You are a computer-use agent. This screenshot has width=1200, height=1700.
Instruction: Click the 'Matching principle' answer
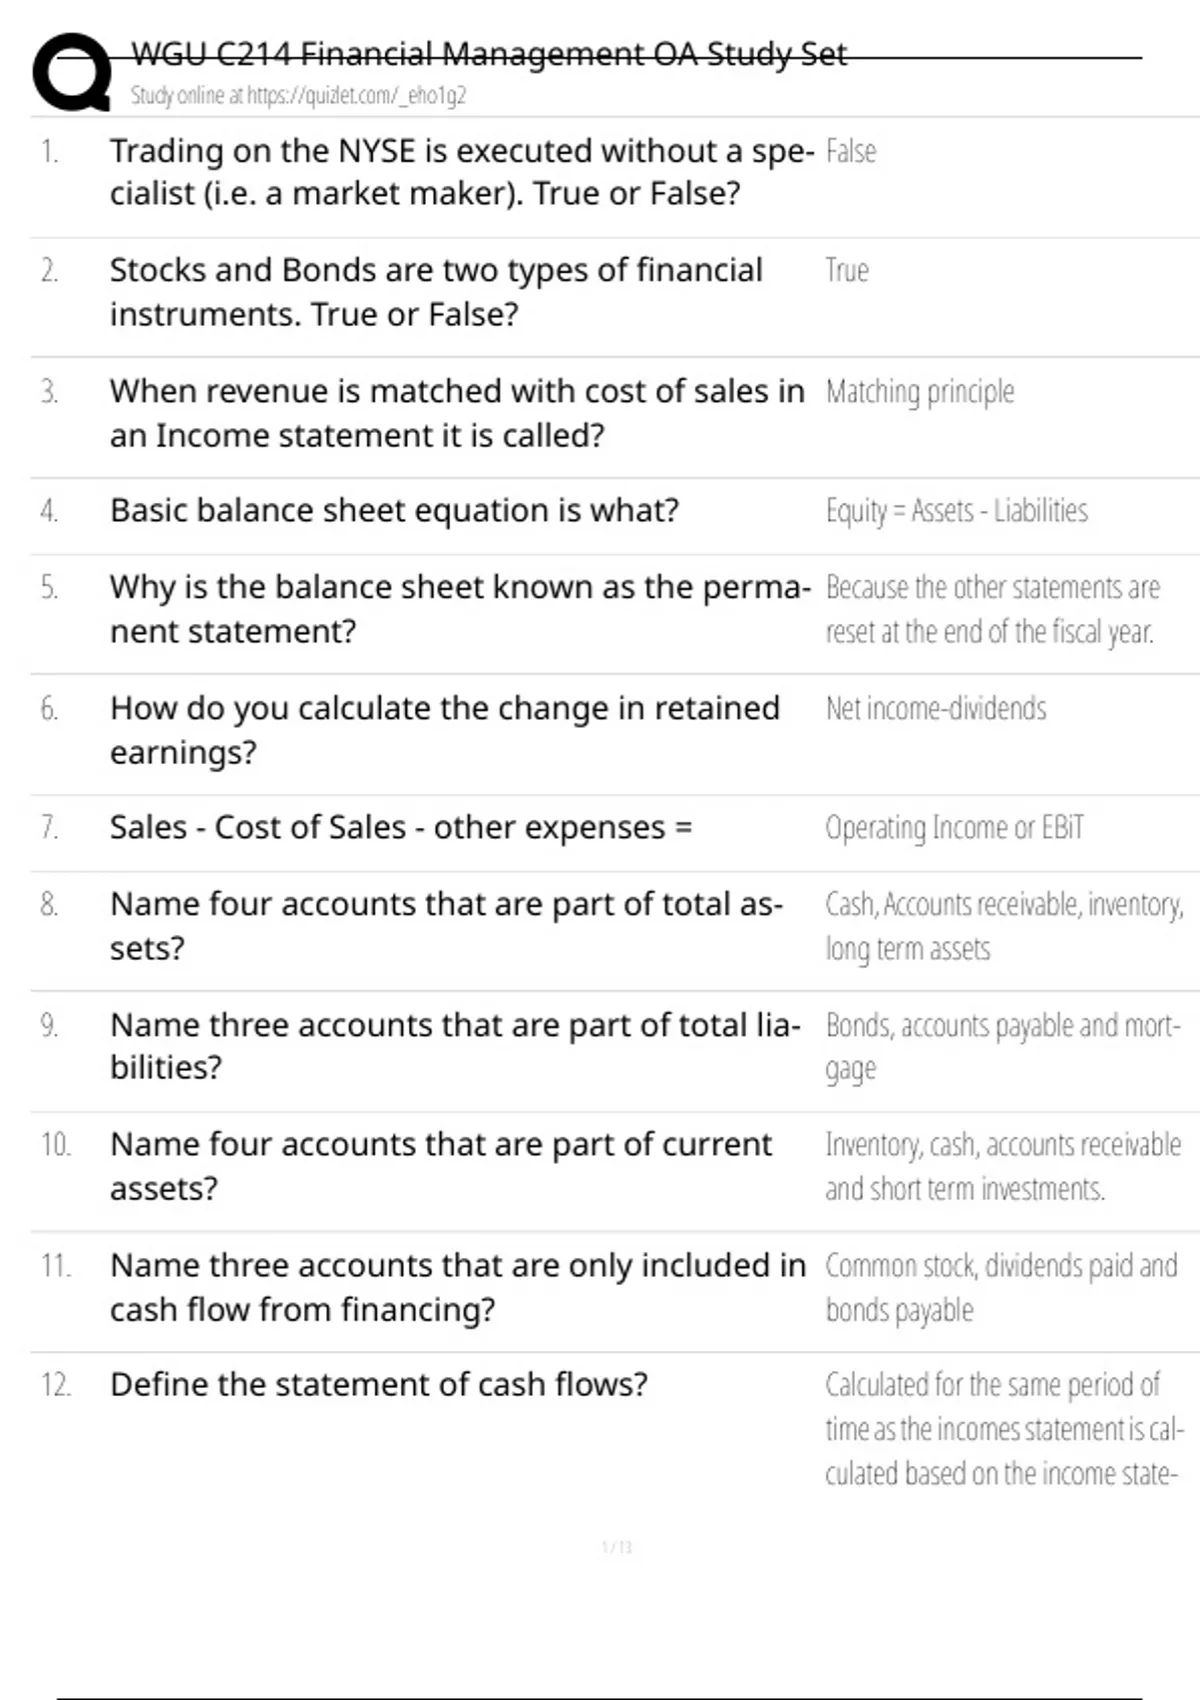920,392
